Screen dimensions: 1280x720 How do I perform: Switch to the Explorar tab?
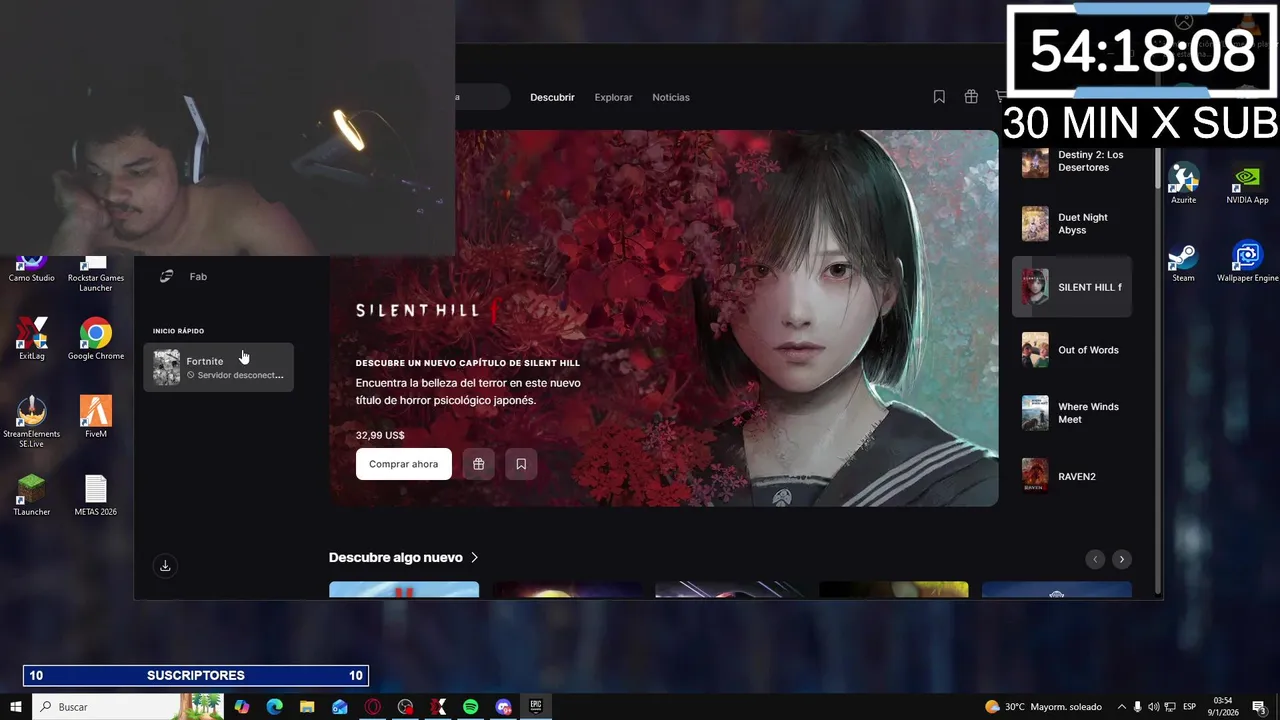pos(613,97)
